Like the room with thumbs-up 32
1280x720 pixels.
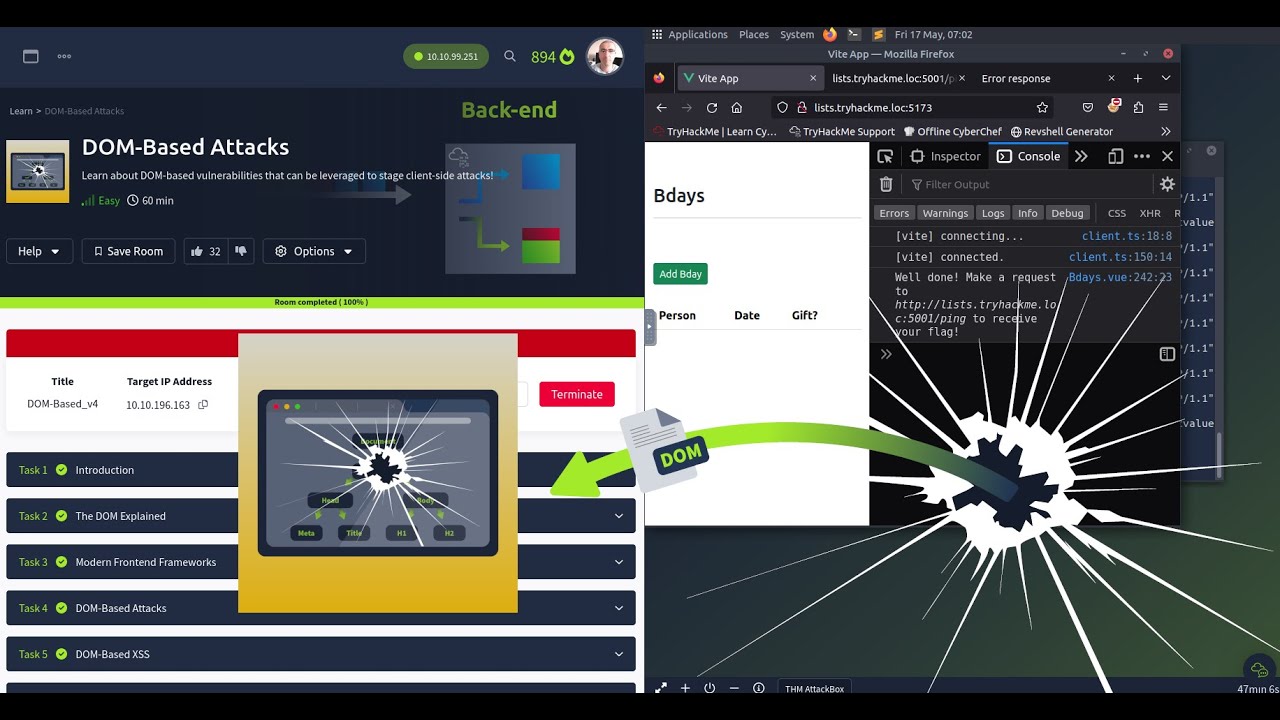pyautogui.click(x=206, y=251)
